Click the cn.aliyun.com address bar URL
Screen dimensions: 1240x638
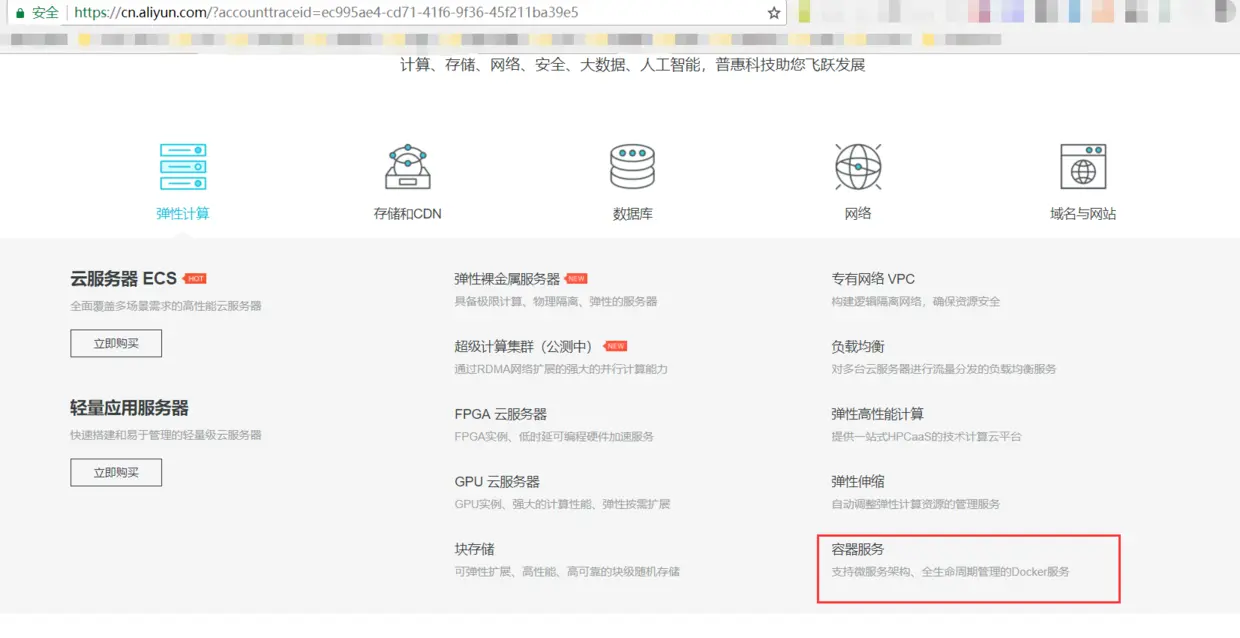coord(325,13)
